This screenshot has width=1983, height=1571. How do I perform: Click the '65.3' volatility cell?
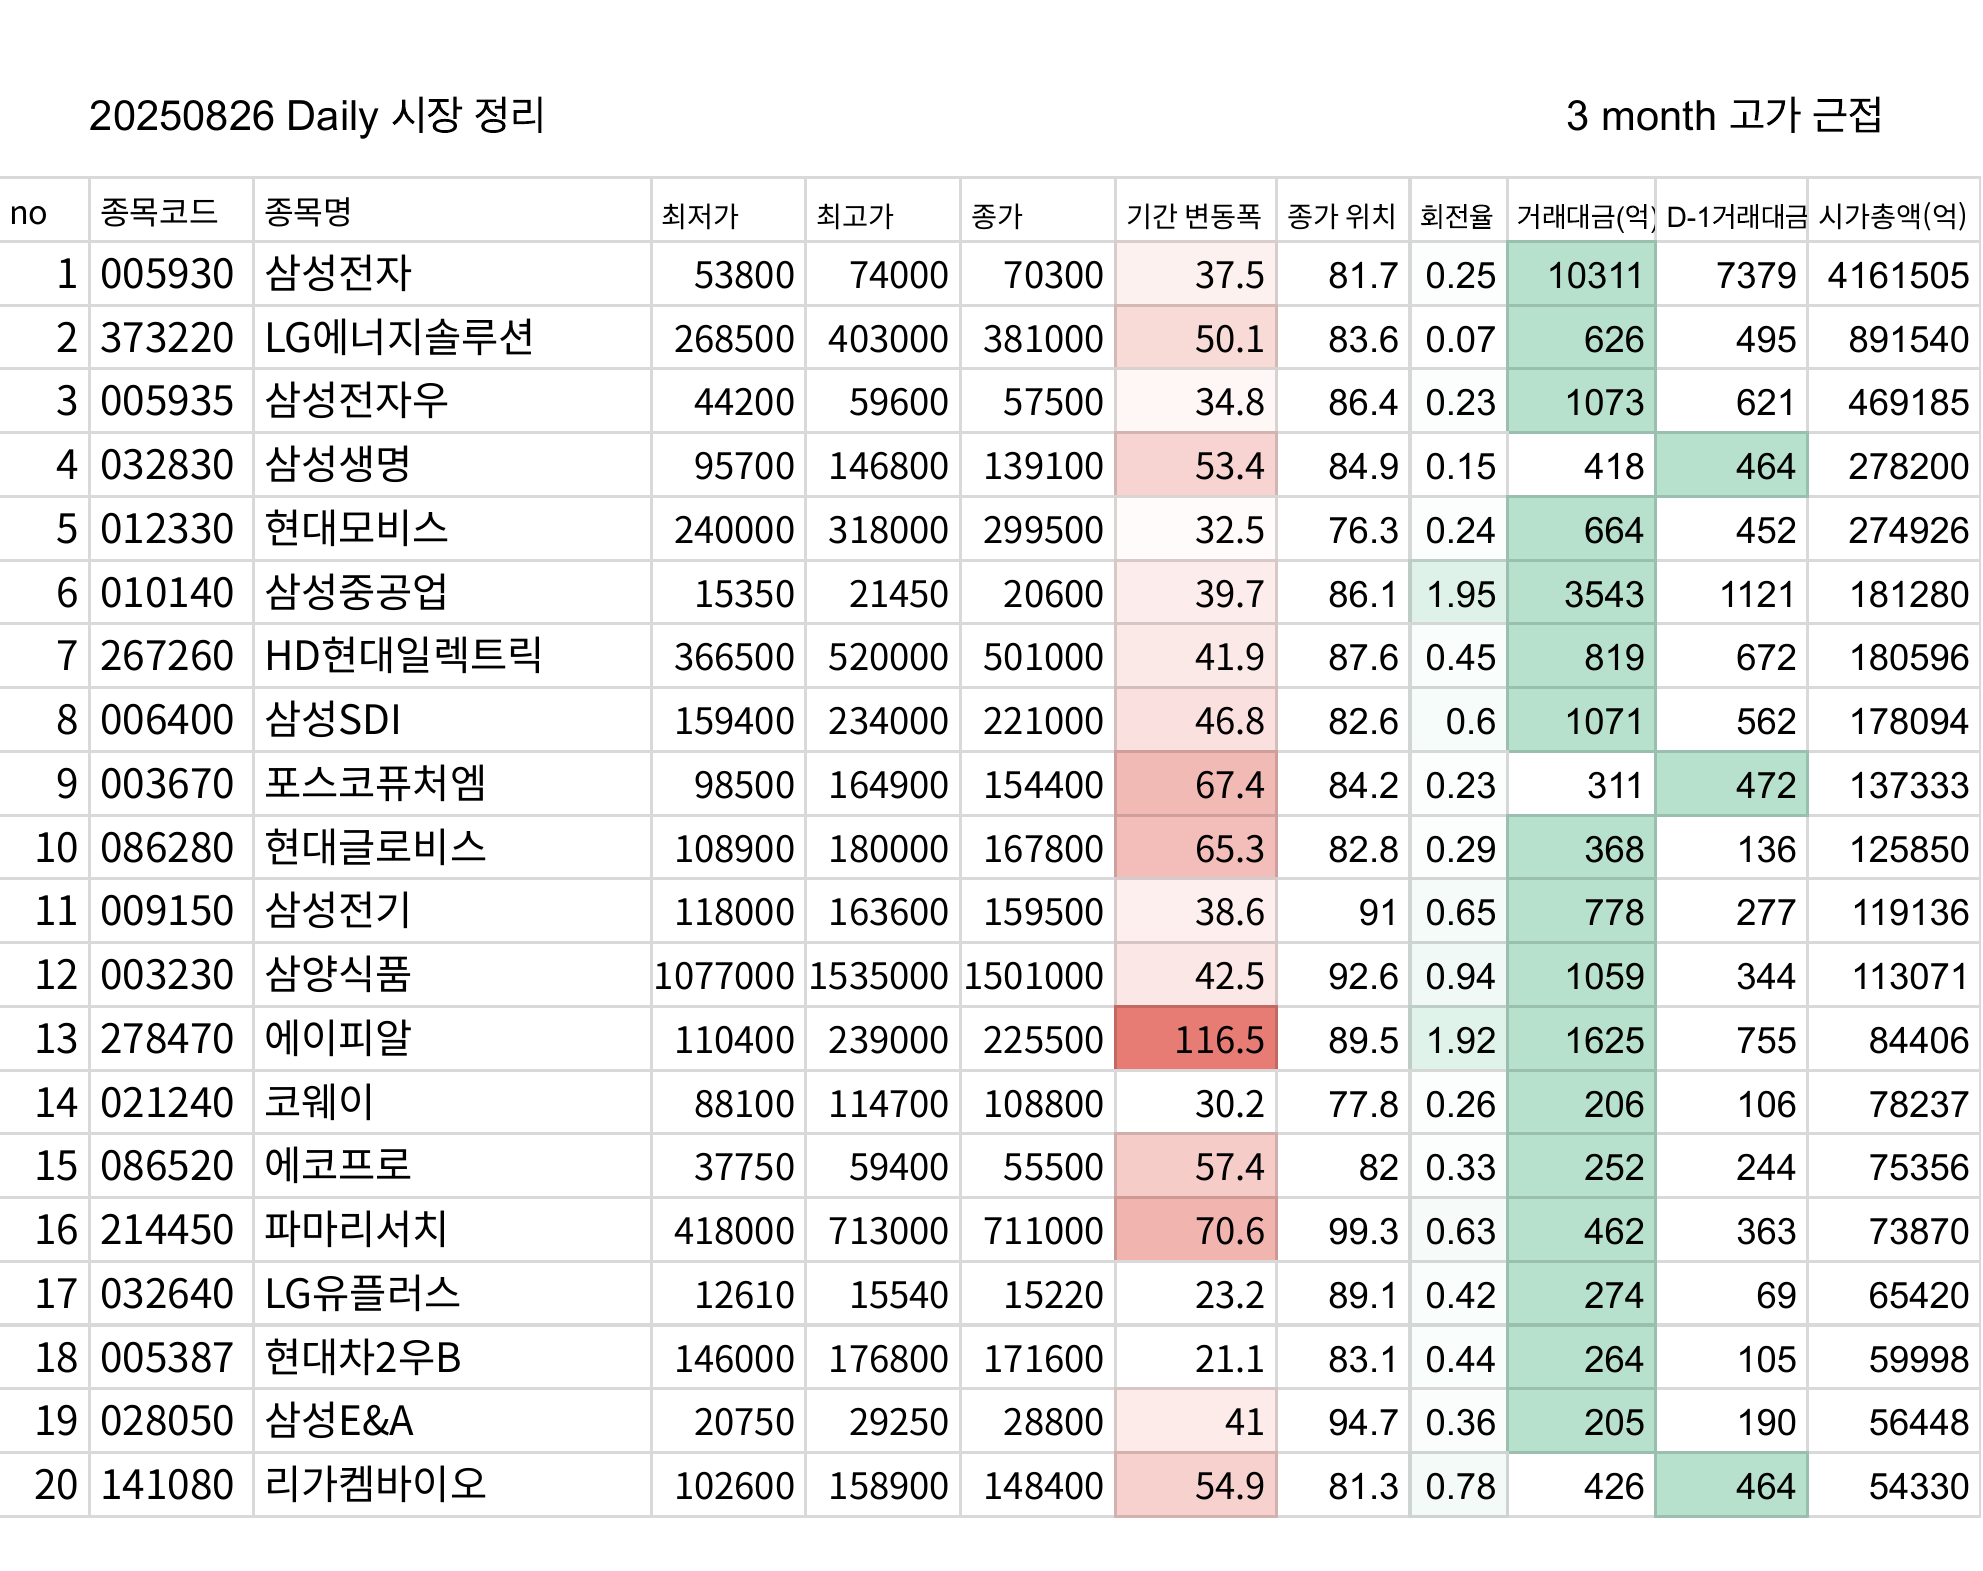pos(1196,848)
